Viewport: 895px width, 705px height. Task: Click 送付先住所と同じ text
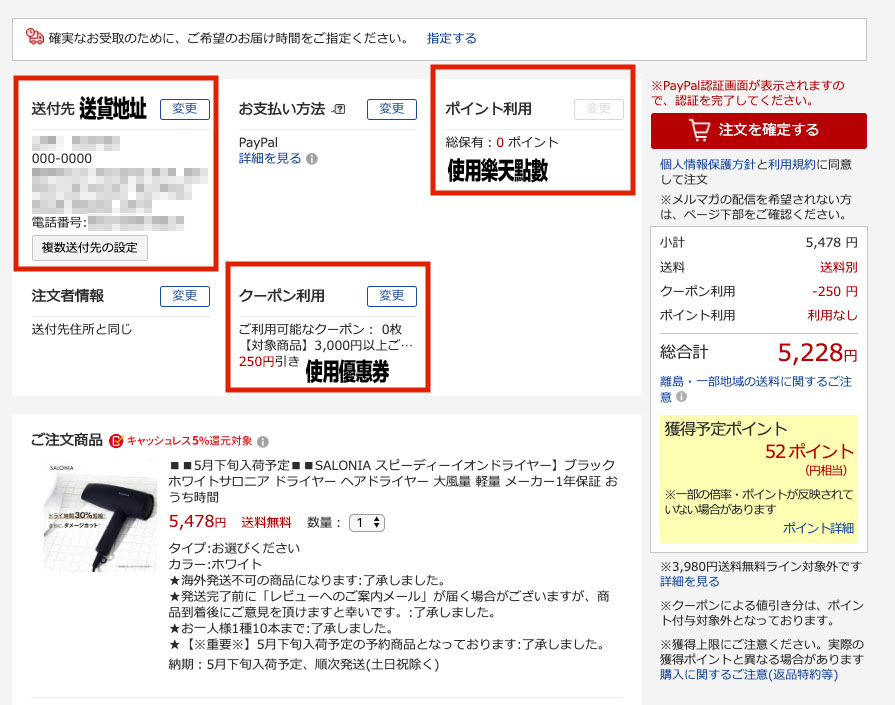click(82, 329)
